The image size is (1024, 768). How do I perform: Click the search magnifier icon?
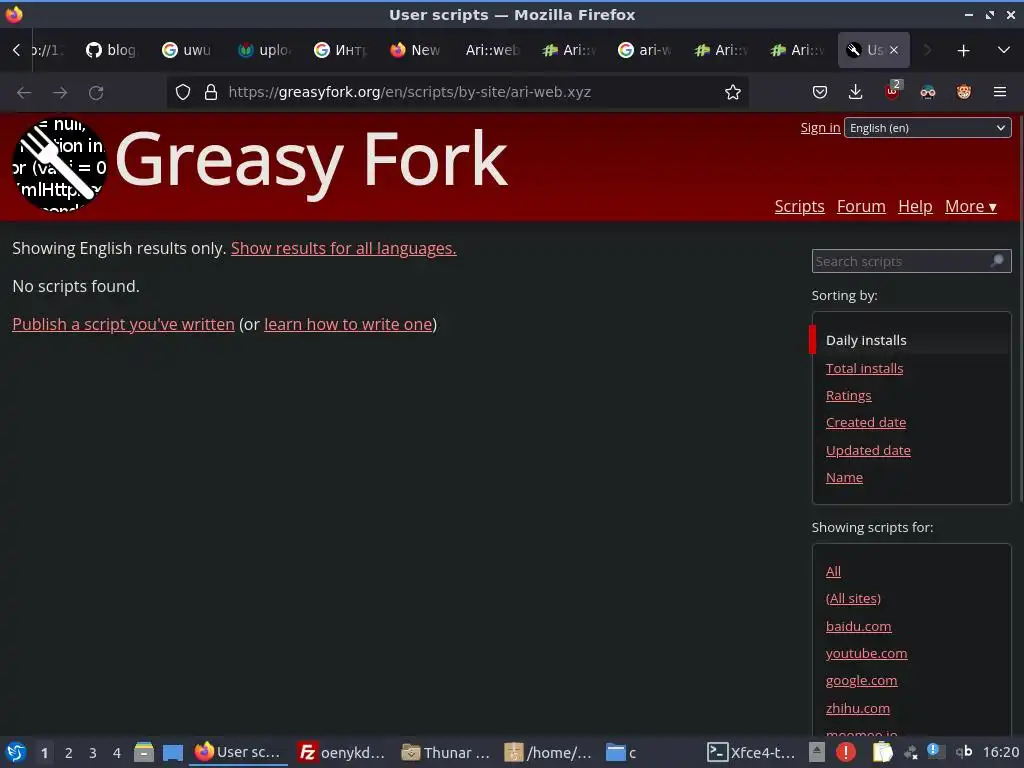[x=997, y=261]
